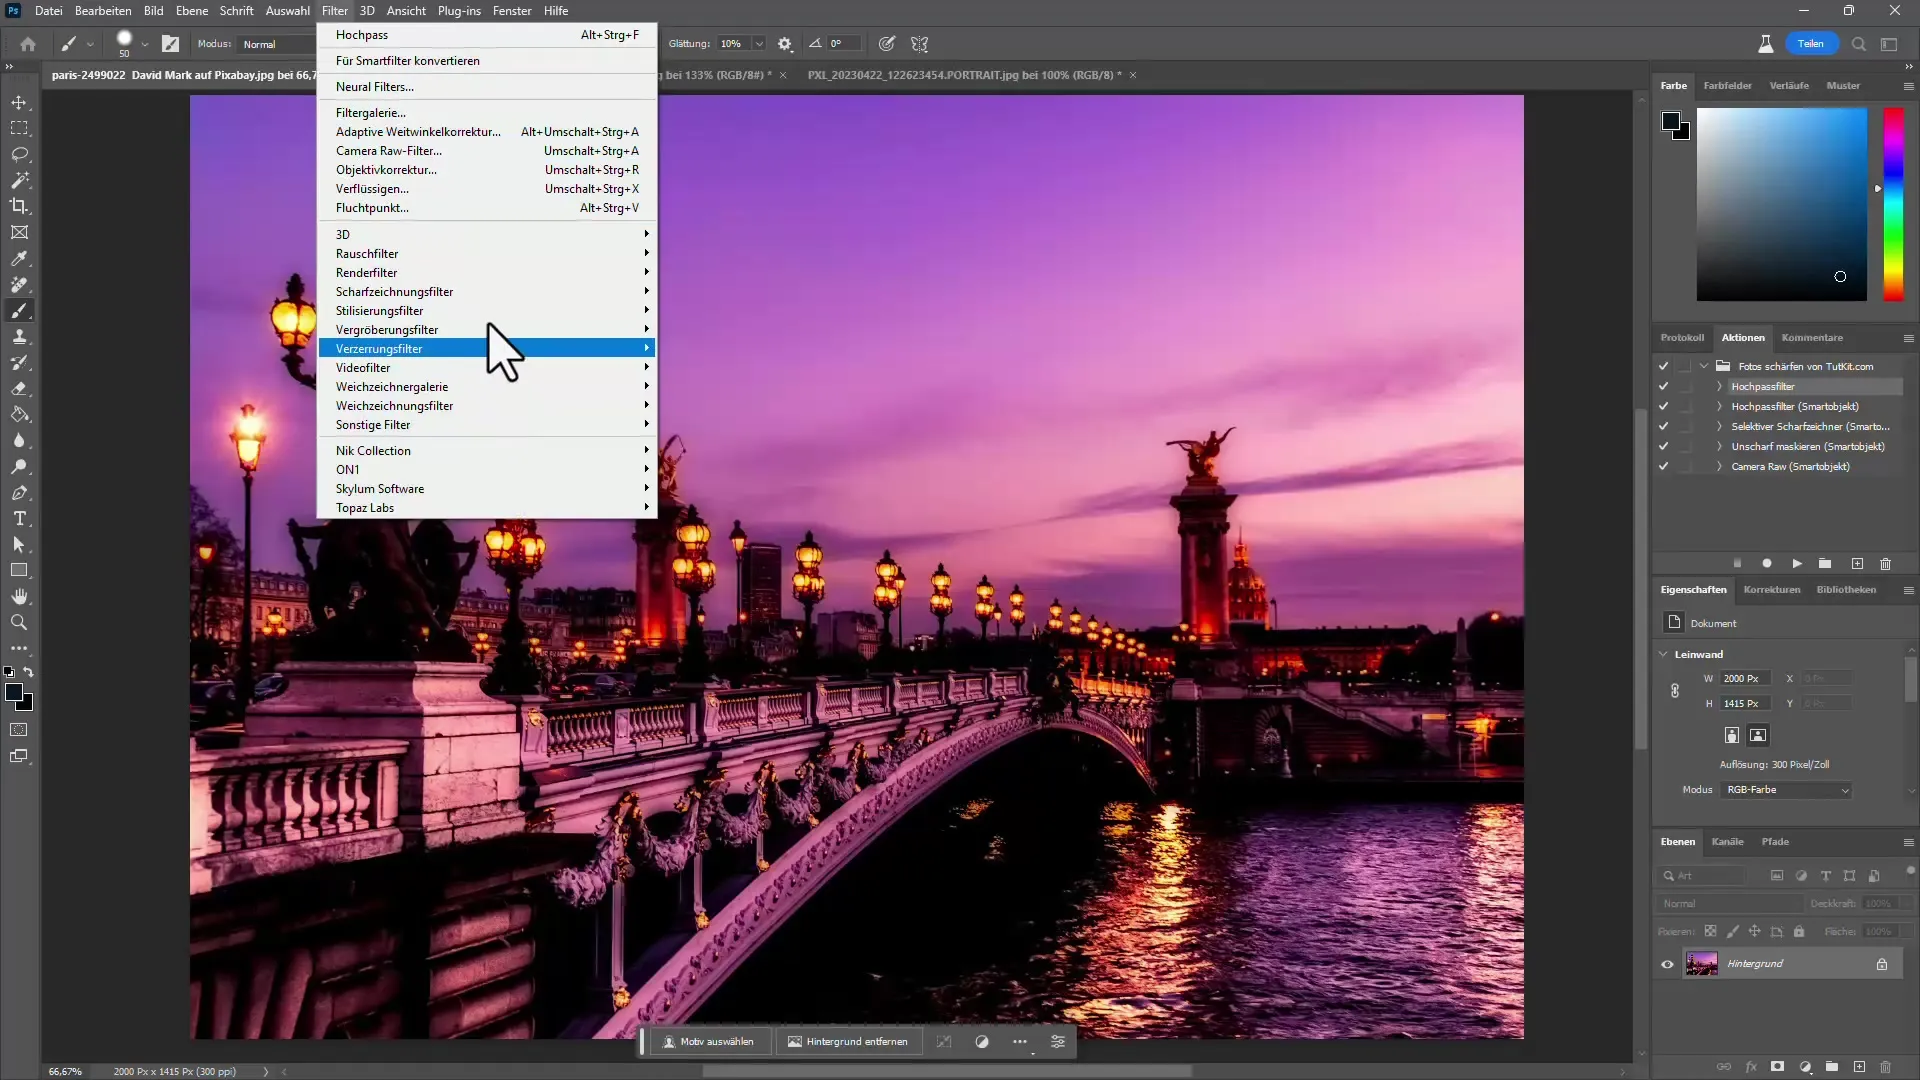Select the Frame tool
Image resolution: width=1920 pixels, height=1080 pixels.
pos(19,232)
